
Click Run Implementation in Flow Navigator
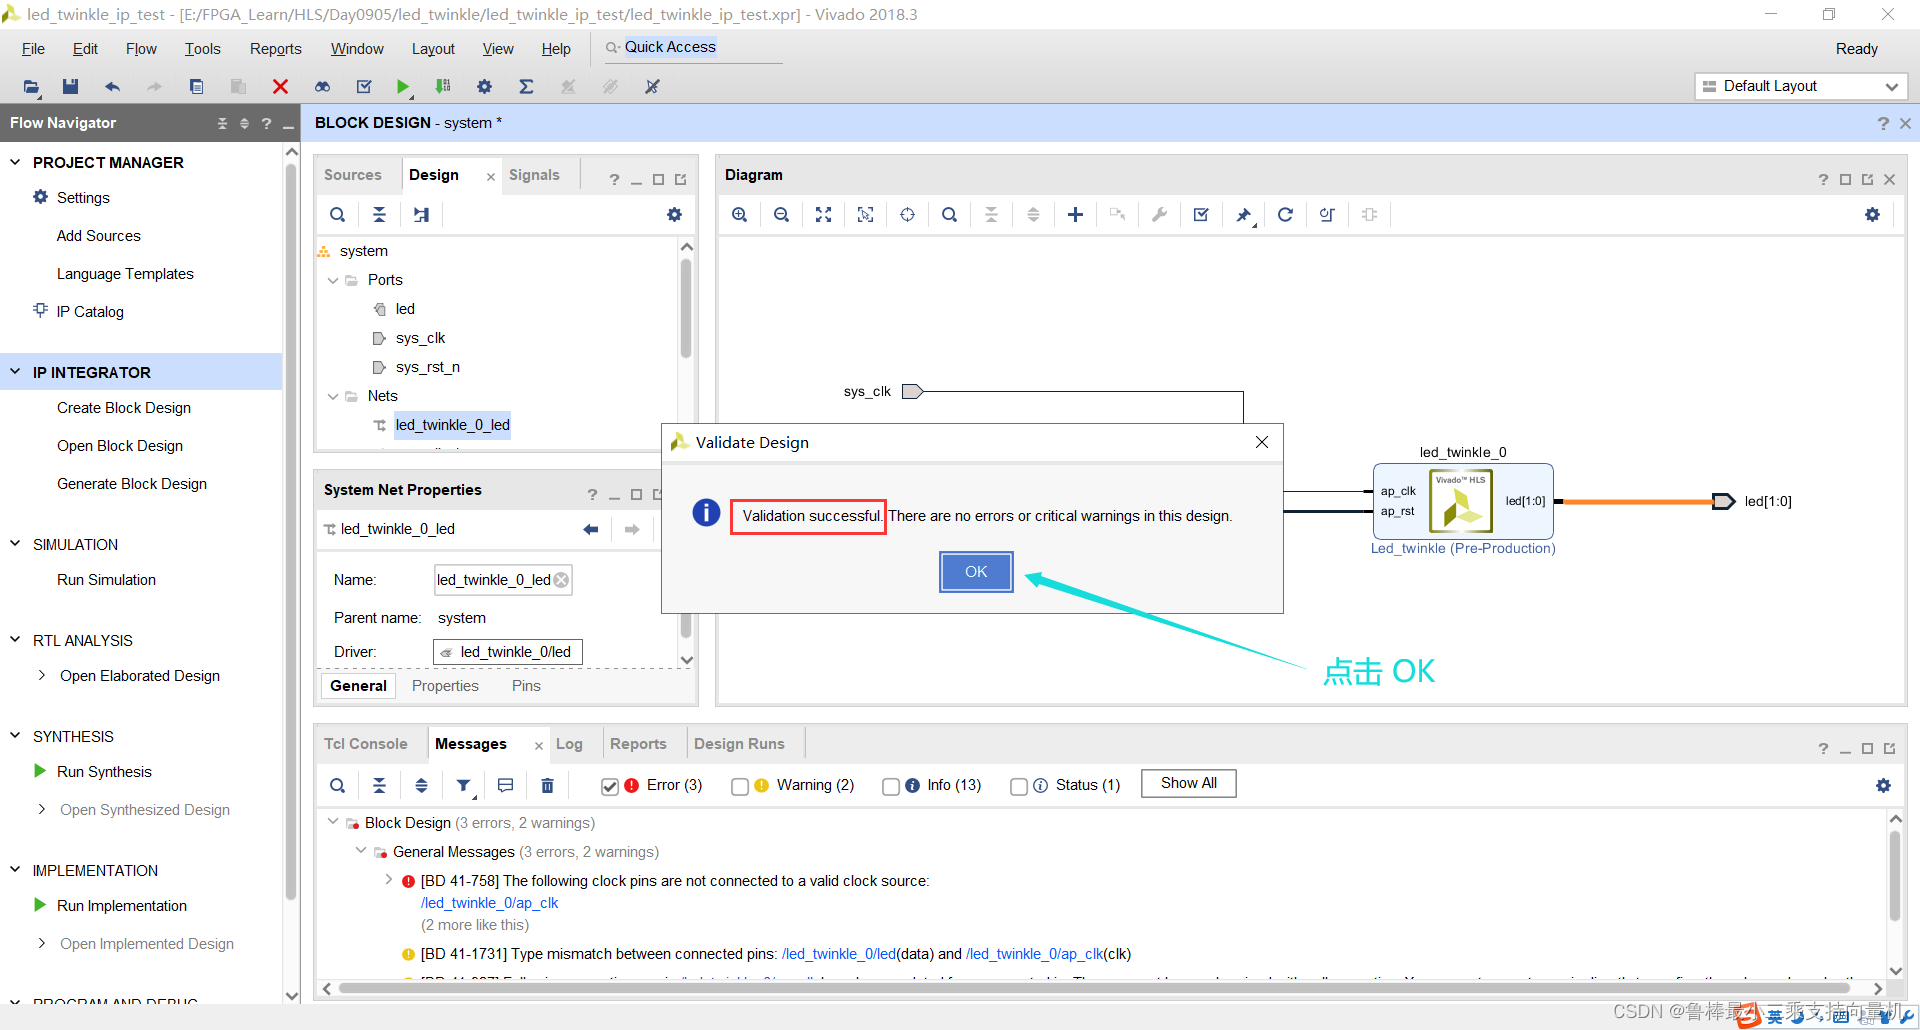pos(122,906)
